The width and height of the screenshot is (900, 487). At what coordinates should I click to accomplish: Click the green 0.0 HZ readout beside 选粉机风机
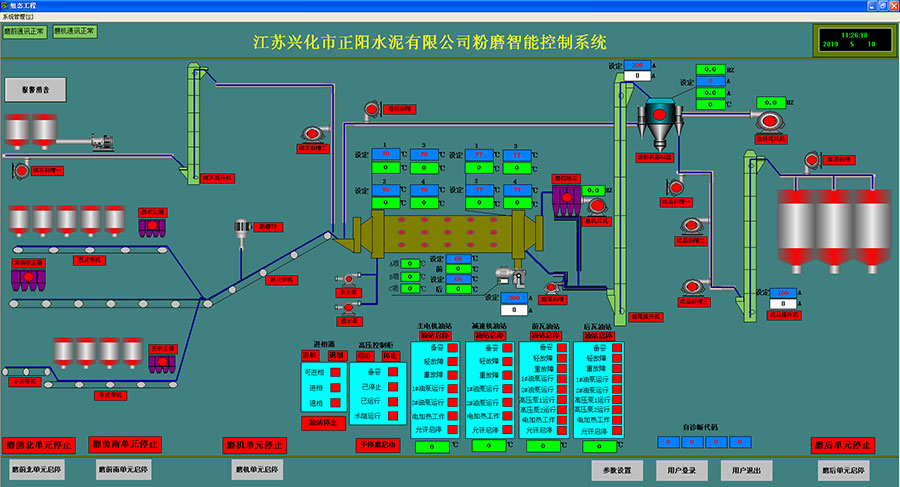(x=771, y=103)
